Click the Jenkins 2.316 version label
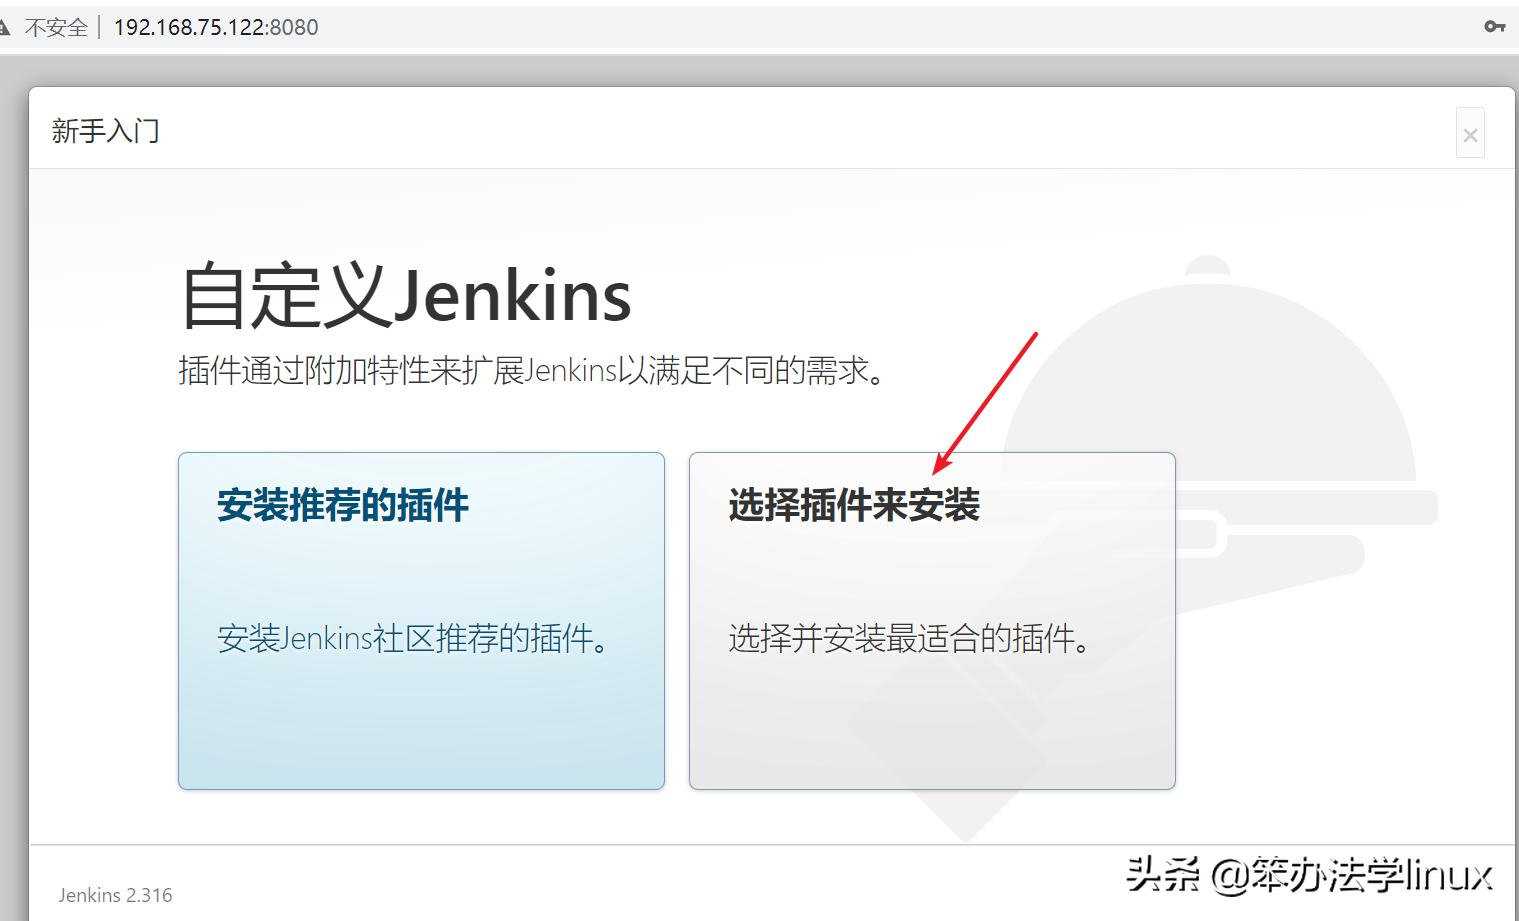This screenshot has height=921, width=1519. tap(114, 894)
